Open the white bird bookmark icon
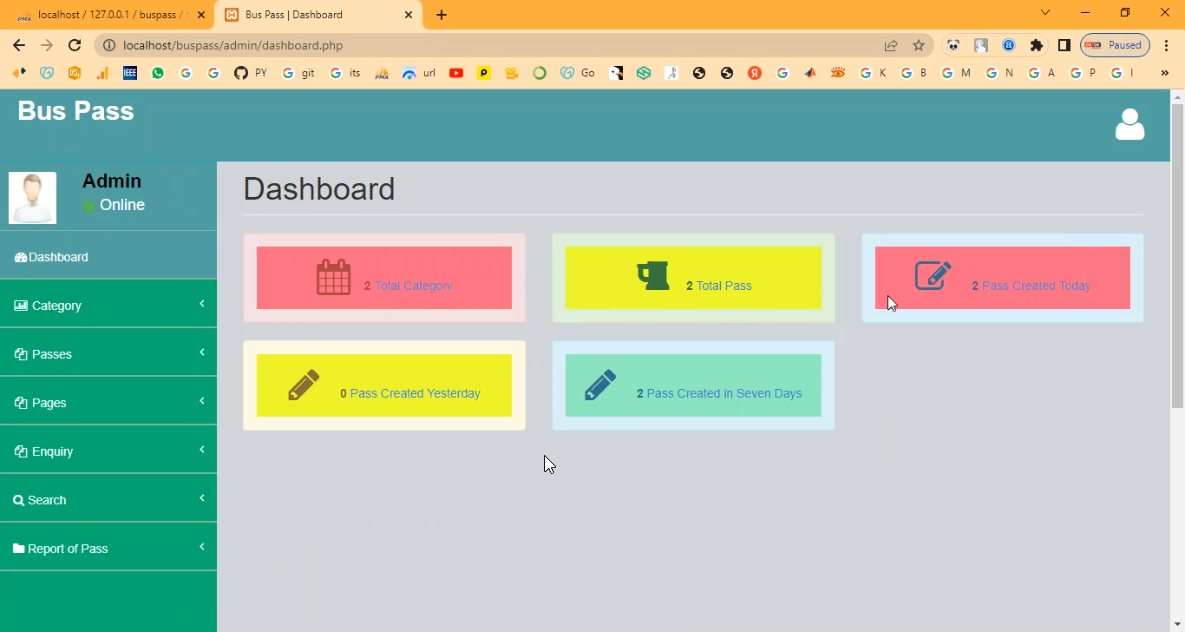Screen dimensions: 1185x632 (616, 73)
